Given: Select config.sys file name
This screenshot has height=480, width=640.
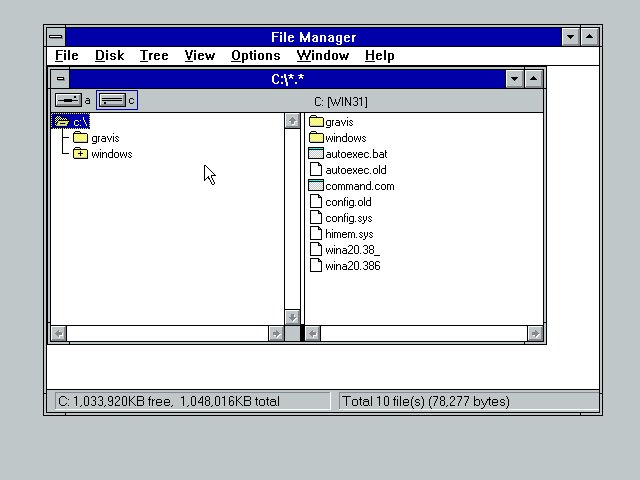Looking at the screenshot, I should [349, 218].
